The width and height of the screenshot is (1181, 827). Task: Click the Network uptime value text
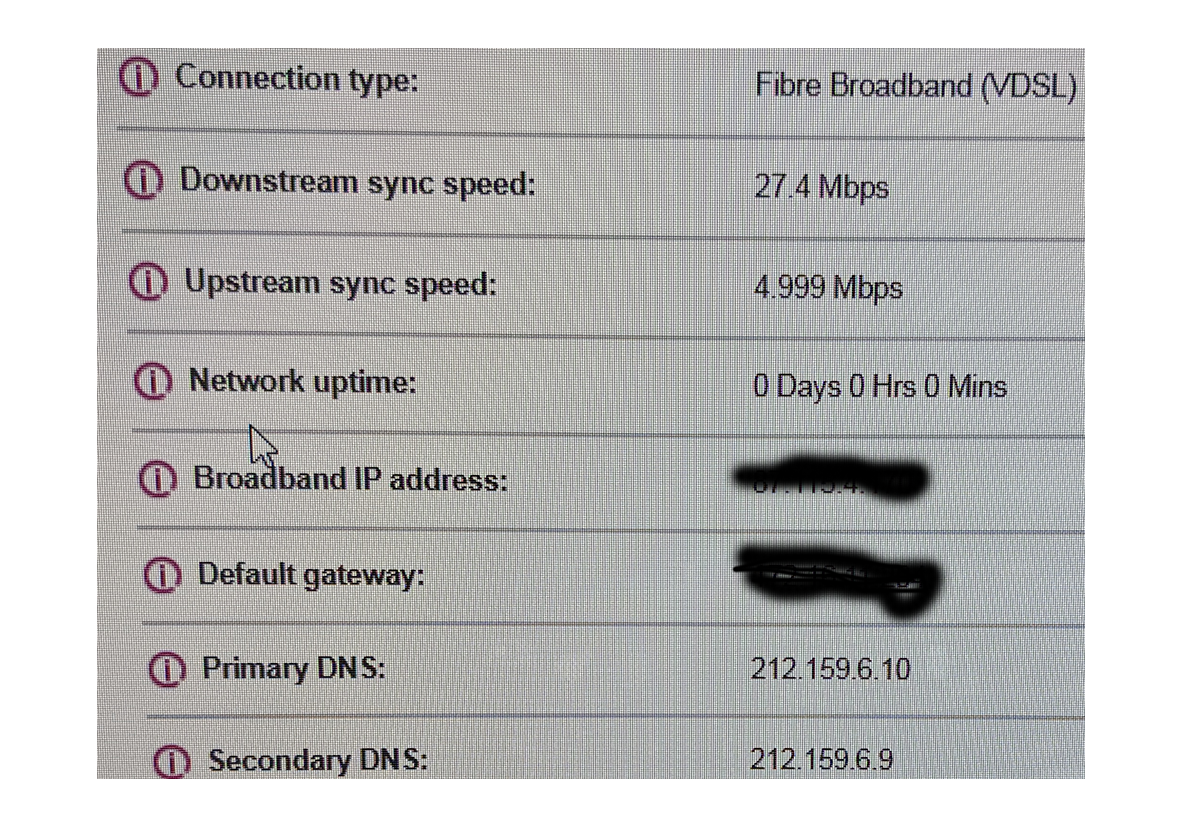tap(880, 387)
